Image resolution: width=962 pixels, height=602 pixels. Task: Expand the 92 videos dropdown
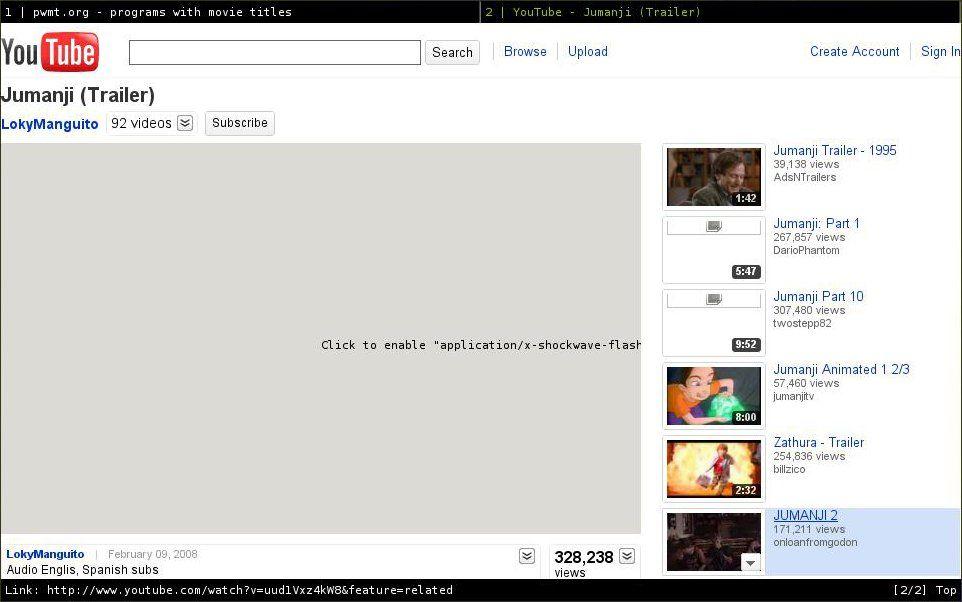coord(185,123)
